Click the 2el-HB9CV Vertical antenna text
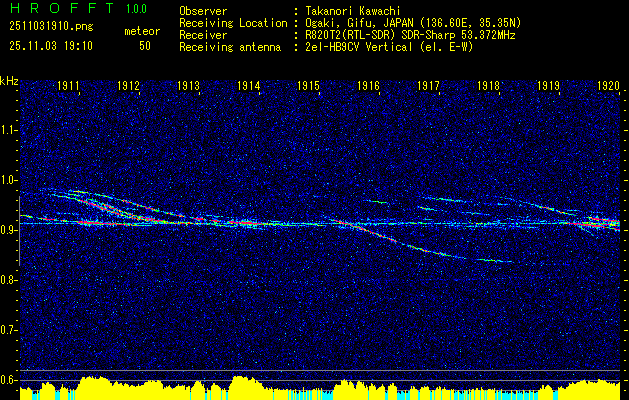This screenshot has height=400, width=629. coord(389,47)
